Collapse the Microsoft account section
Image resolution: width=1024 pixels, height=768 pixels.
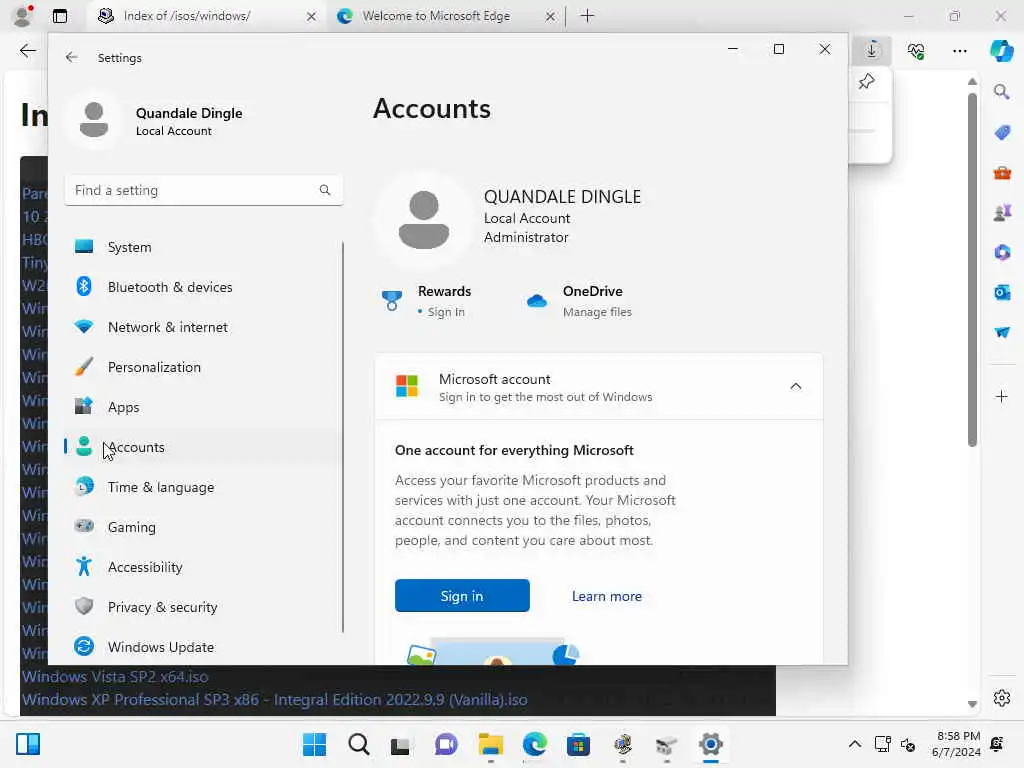click(x=795, y=387)
